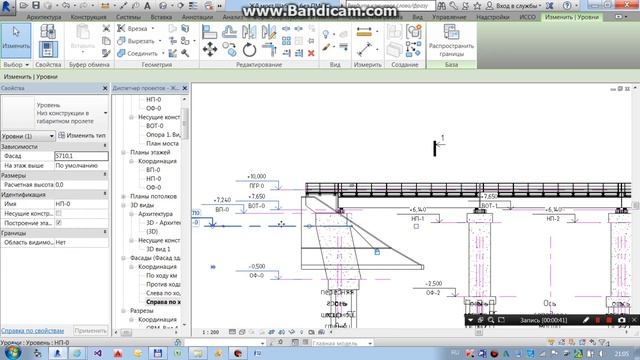This screenshot has height=360, width=640.
Task: Open the Надстройки ribbon tab
Action: click(x=493, y=17)
